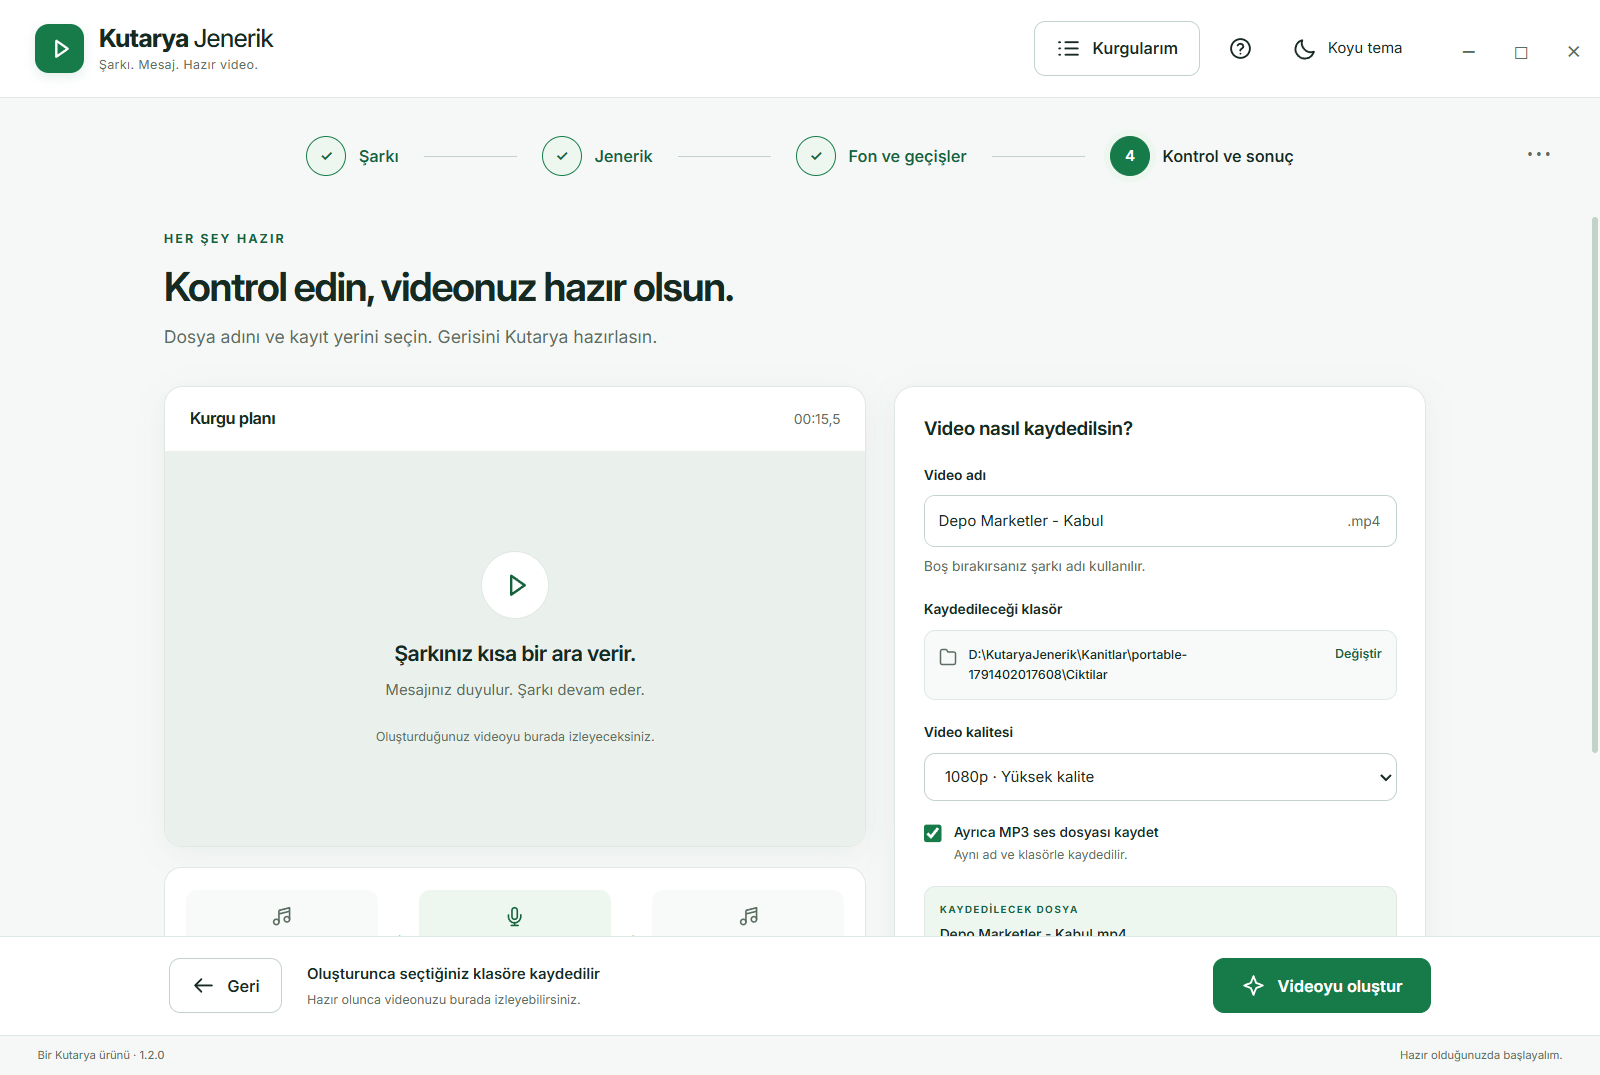Close the Kutarya Jenerik window
Image resolution: width=1600 pixels, height=1075 pixels.
(x=1573, y=52)
